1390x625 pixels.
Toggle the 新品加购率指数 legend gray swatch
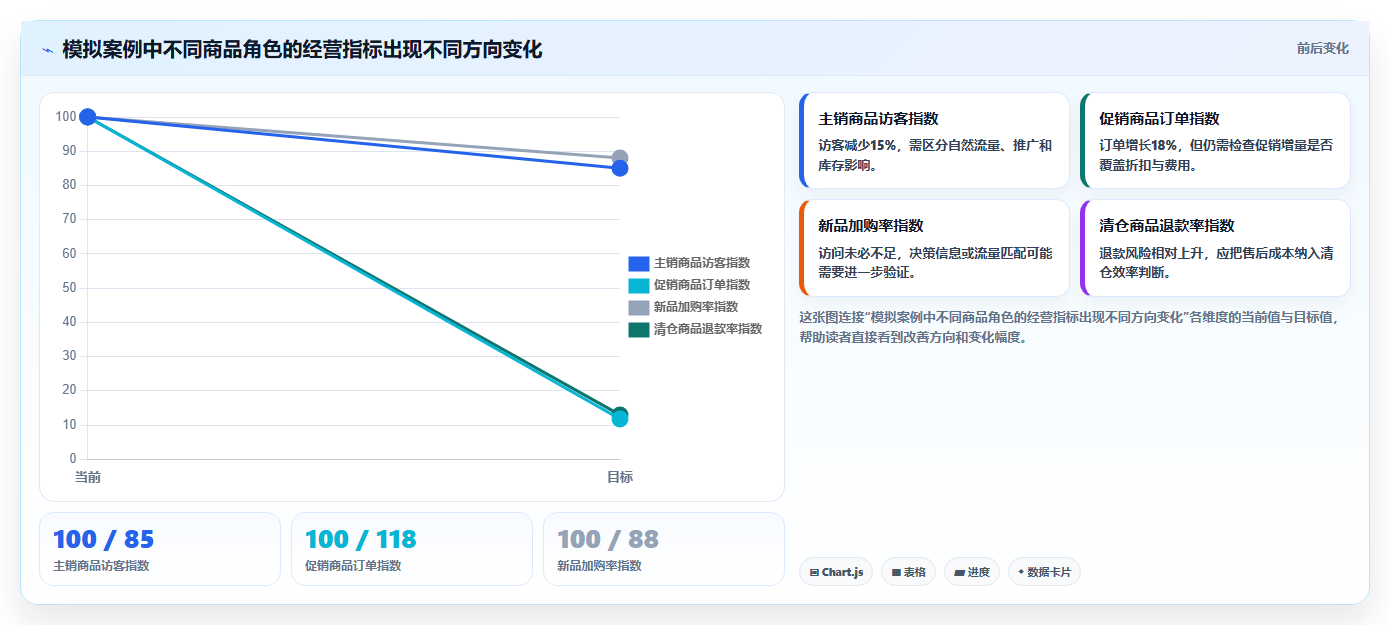(639, 307)
